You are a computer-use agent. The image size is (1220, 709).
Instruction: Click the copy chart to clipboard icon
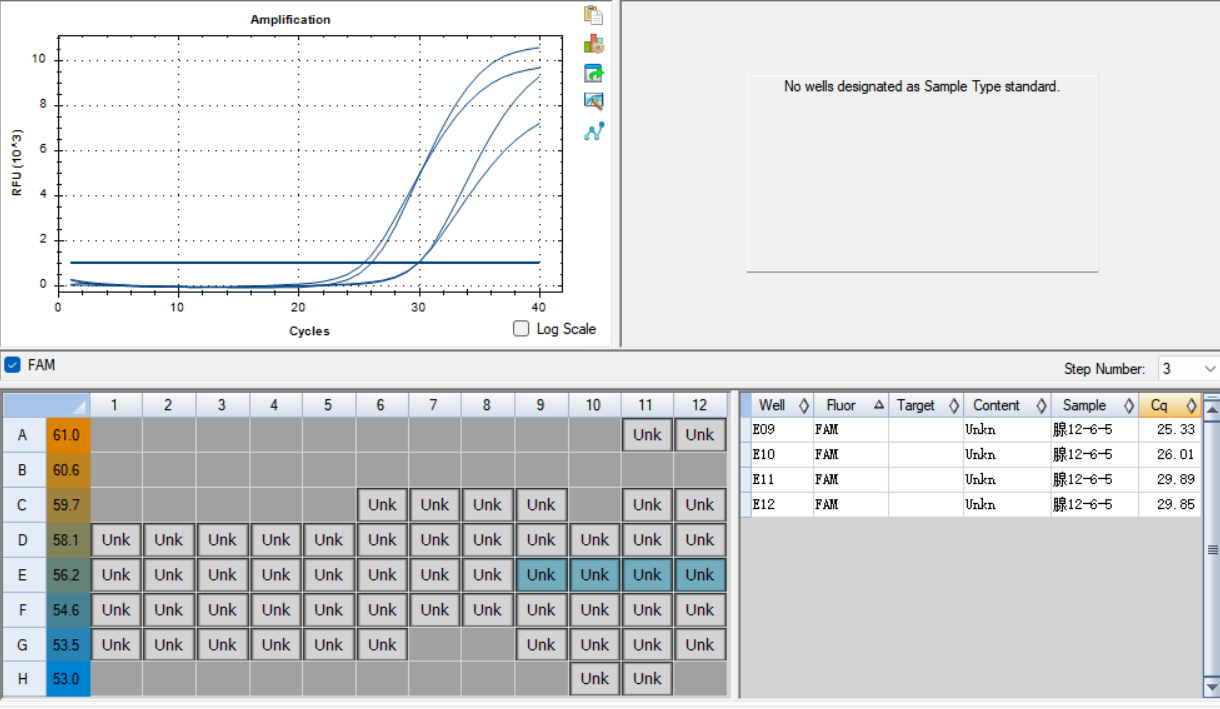tap(594, 15)
